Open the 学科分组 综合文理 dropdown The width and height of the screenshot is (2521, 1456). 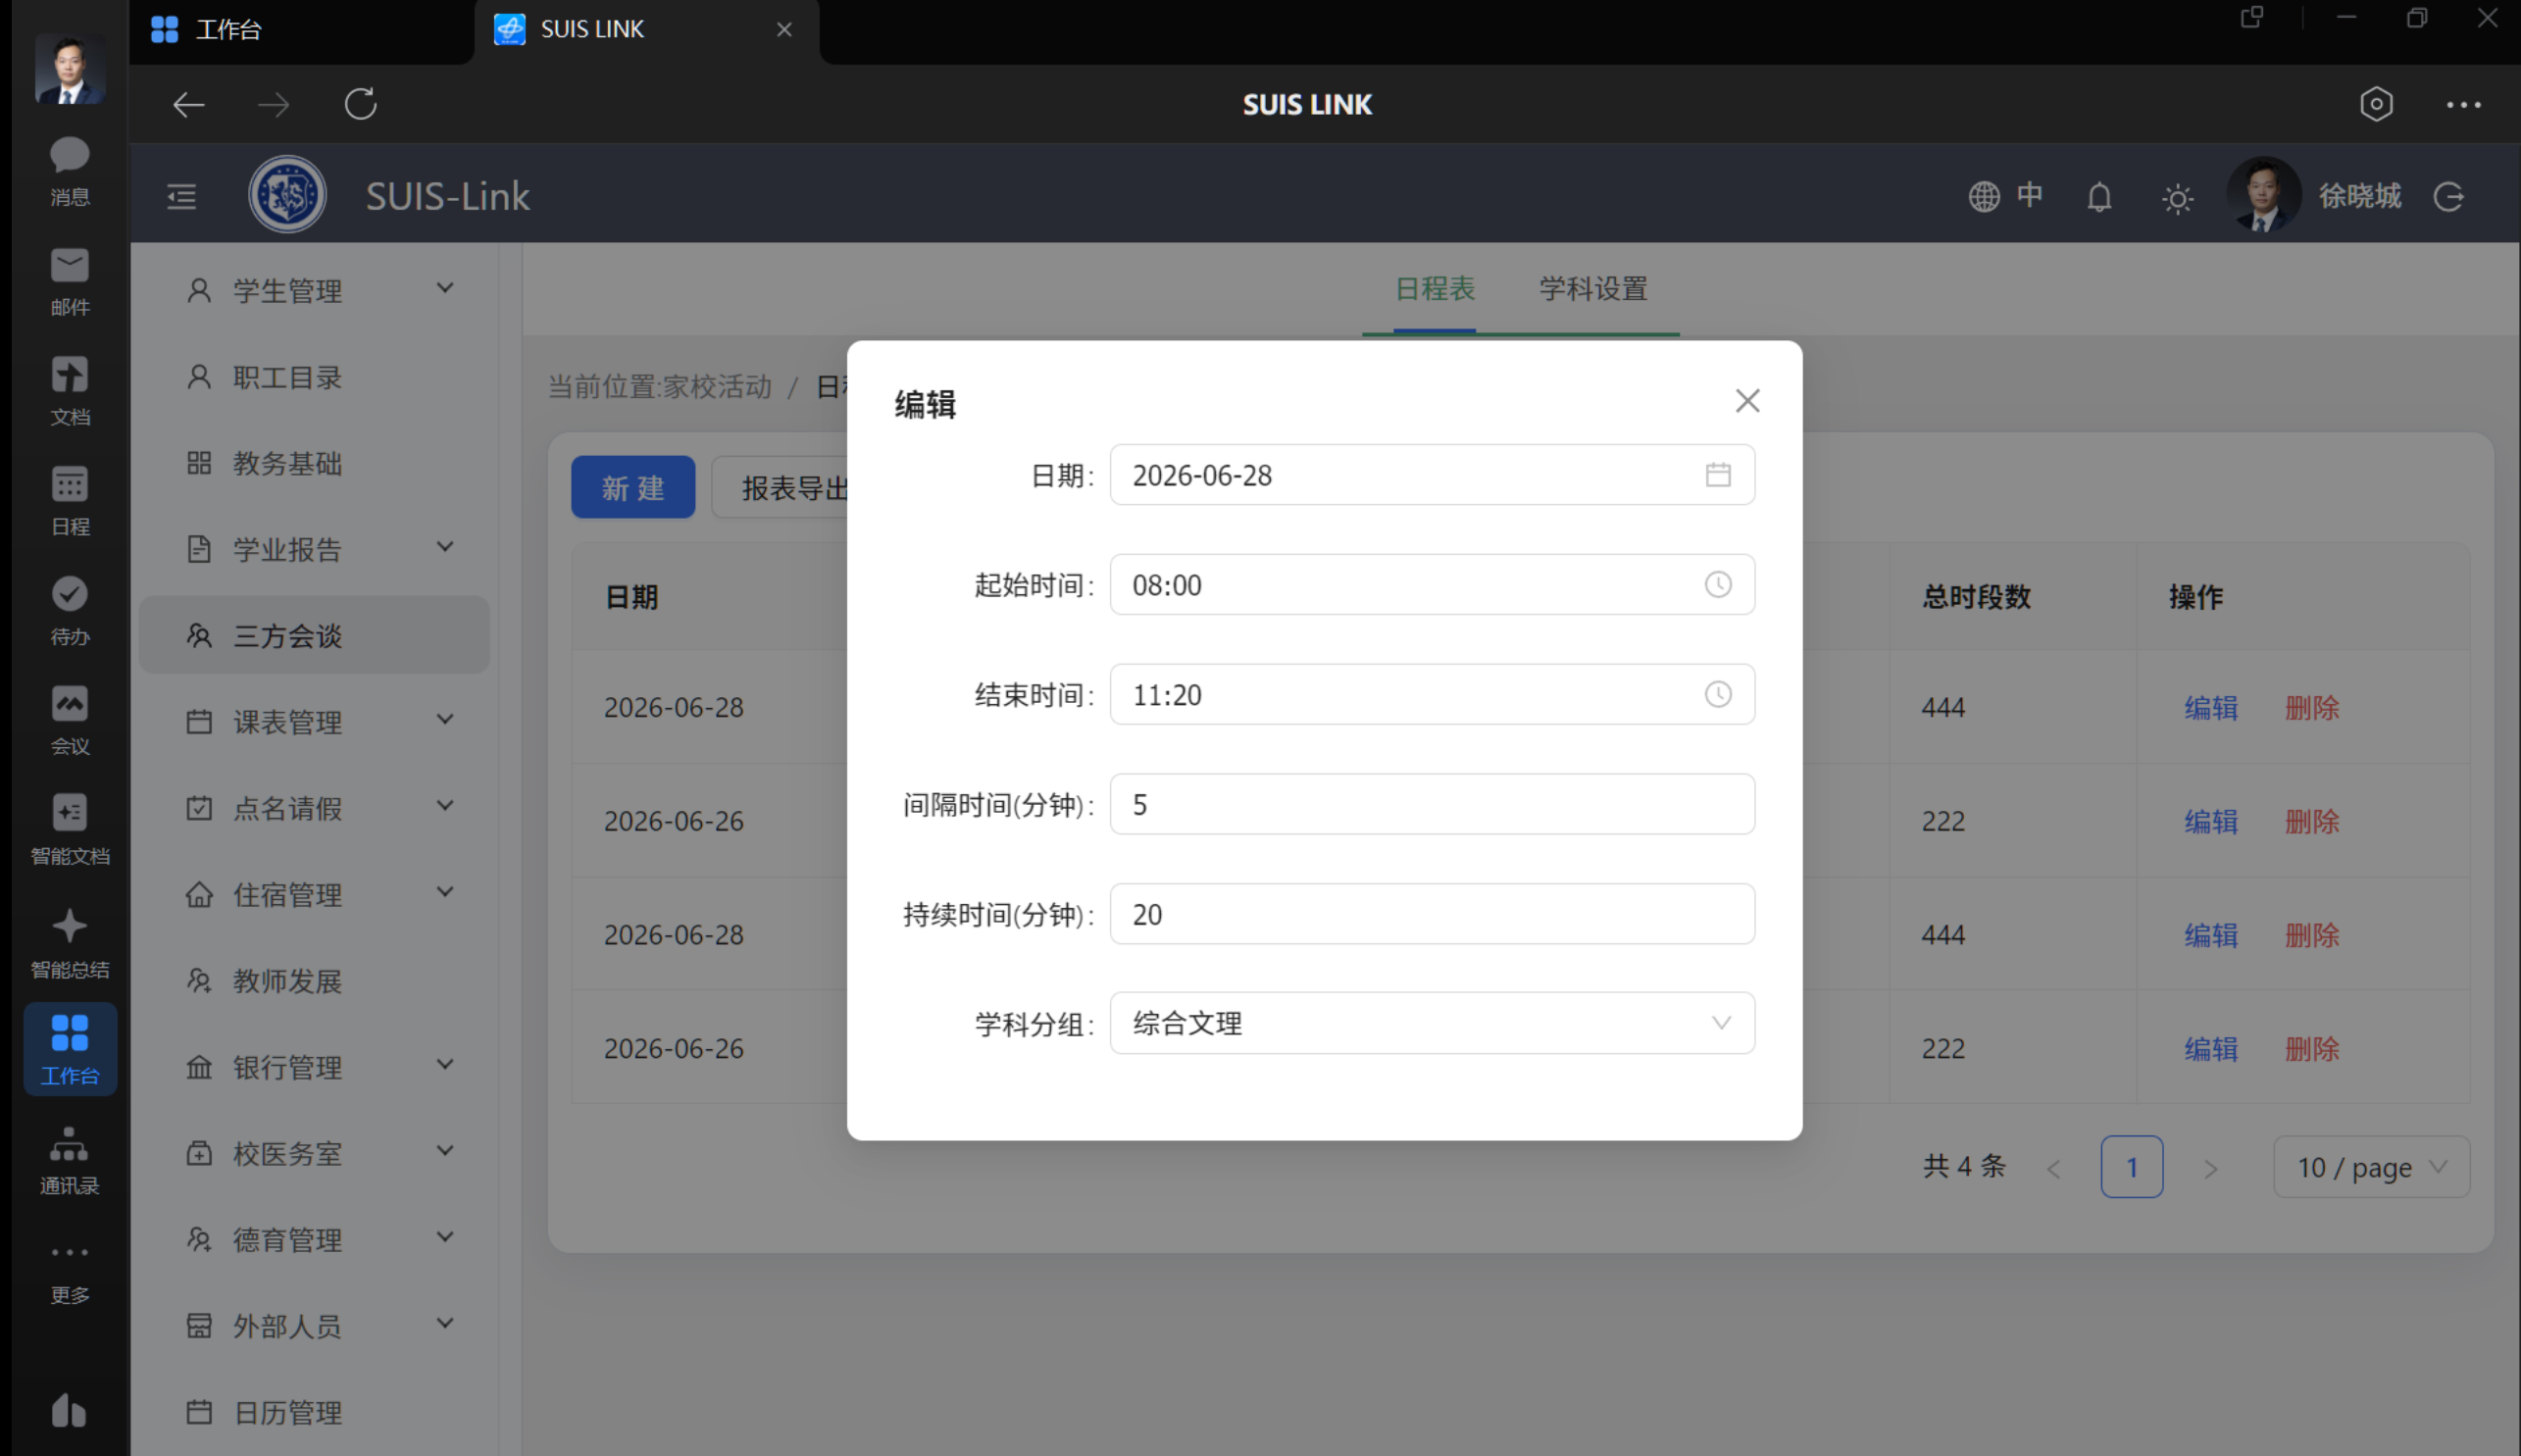click(x=1432, y=1023)
